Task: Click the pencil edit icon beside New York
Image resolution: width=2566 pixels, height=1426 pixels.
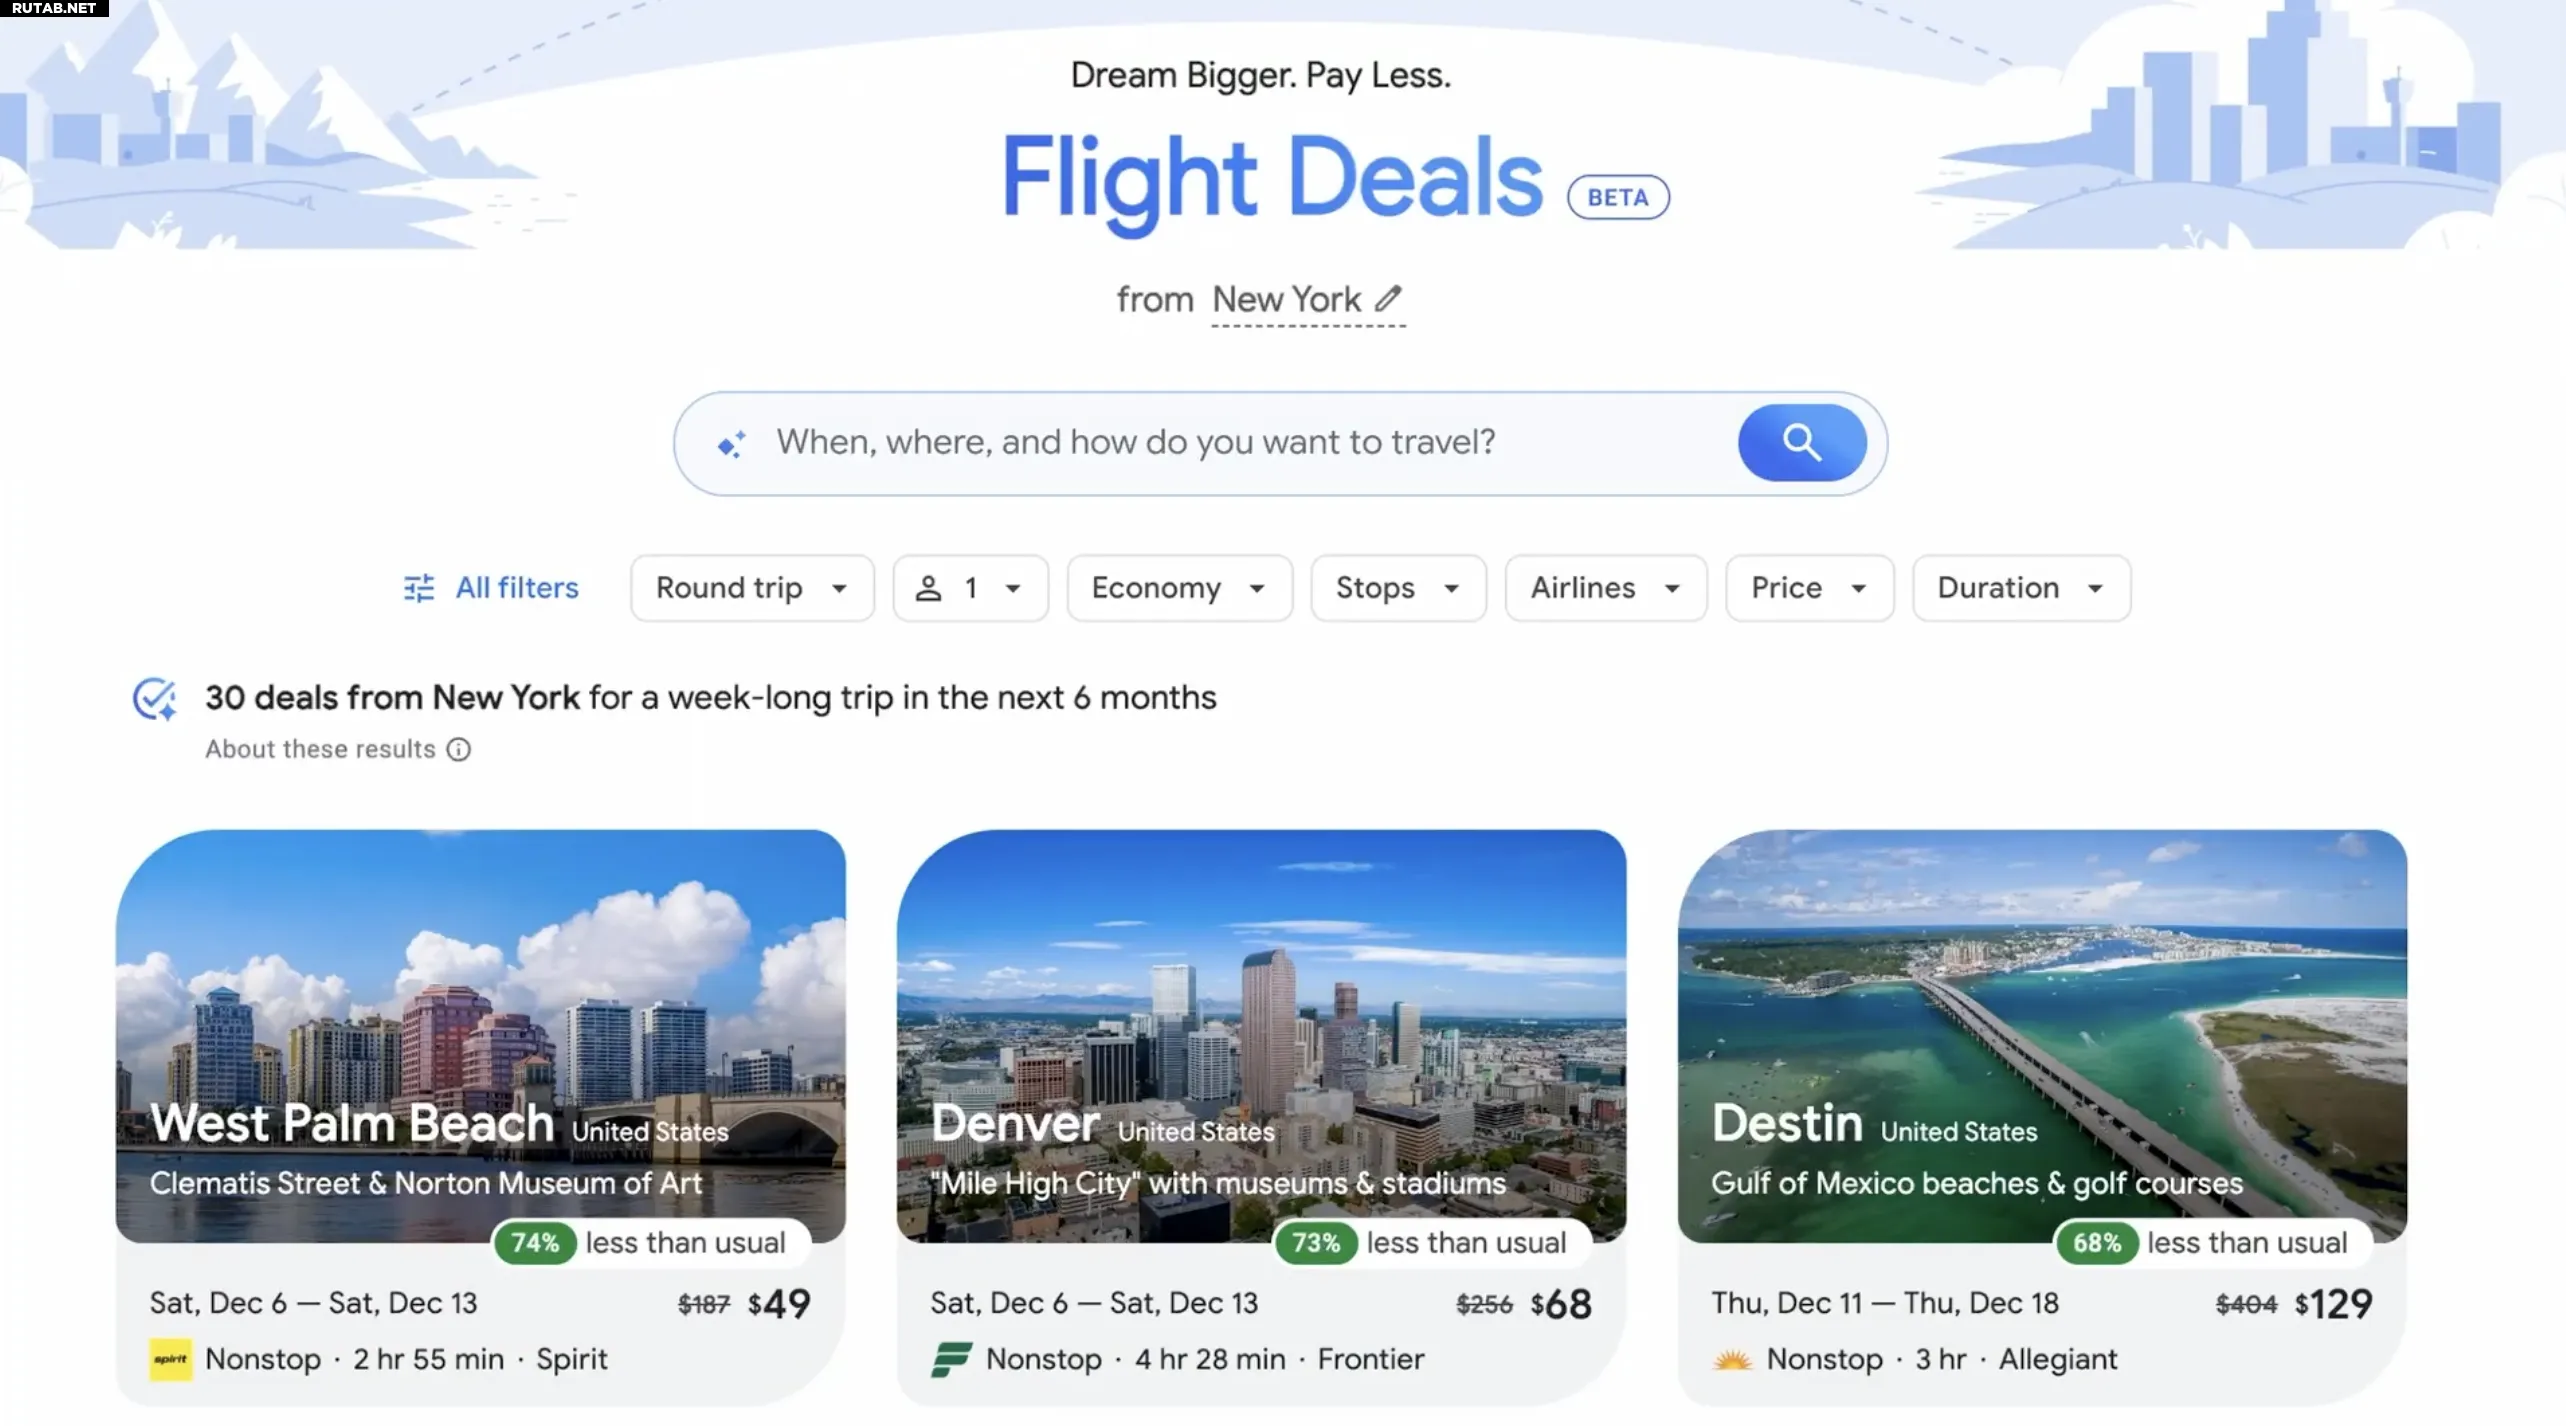Action: click(1387, 298)
